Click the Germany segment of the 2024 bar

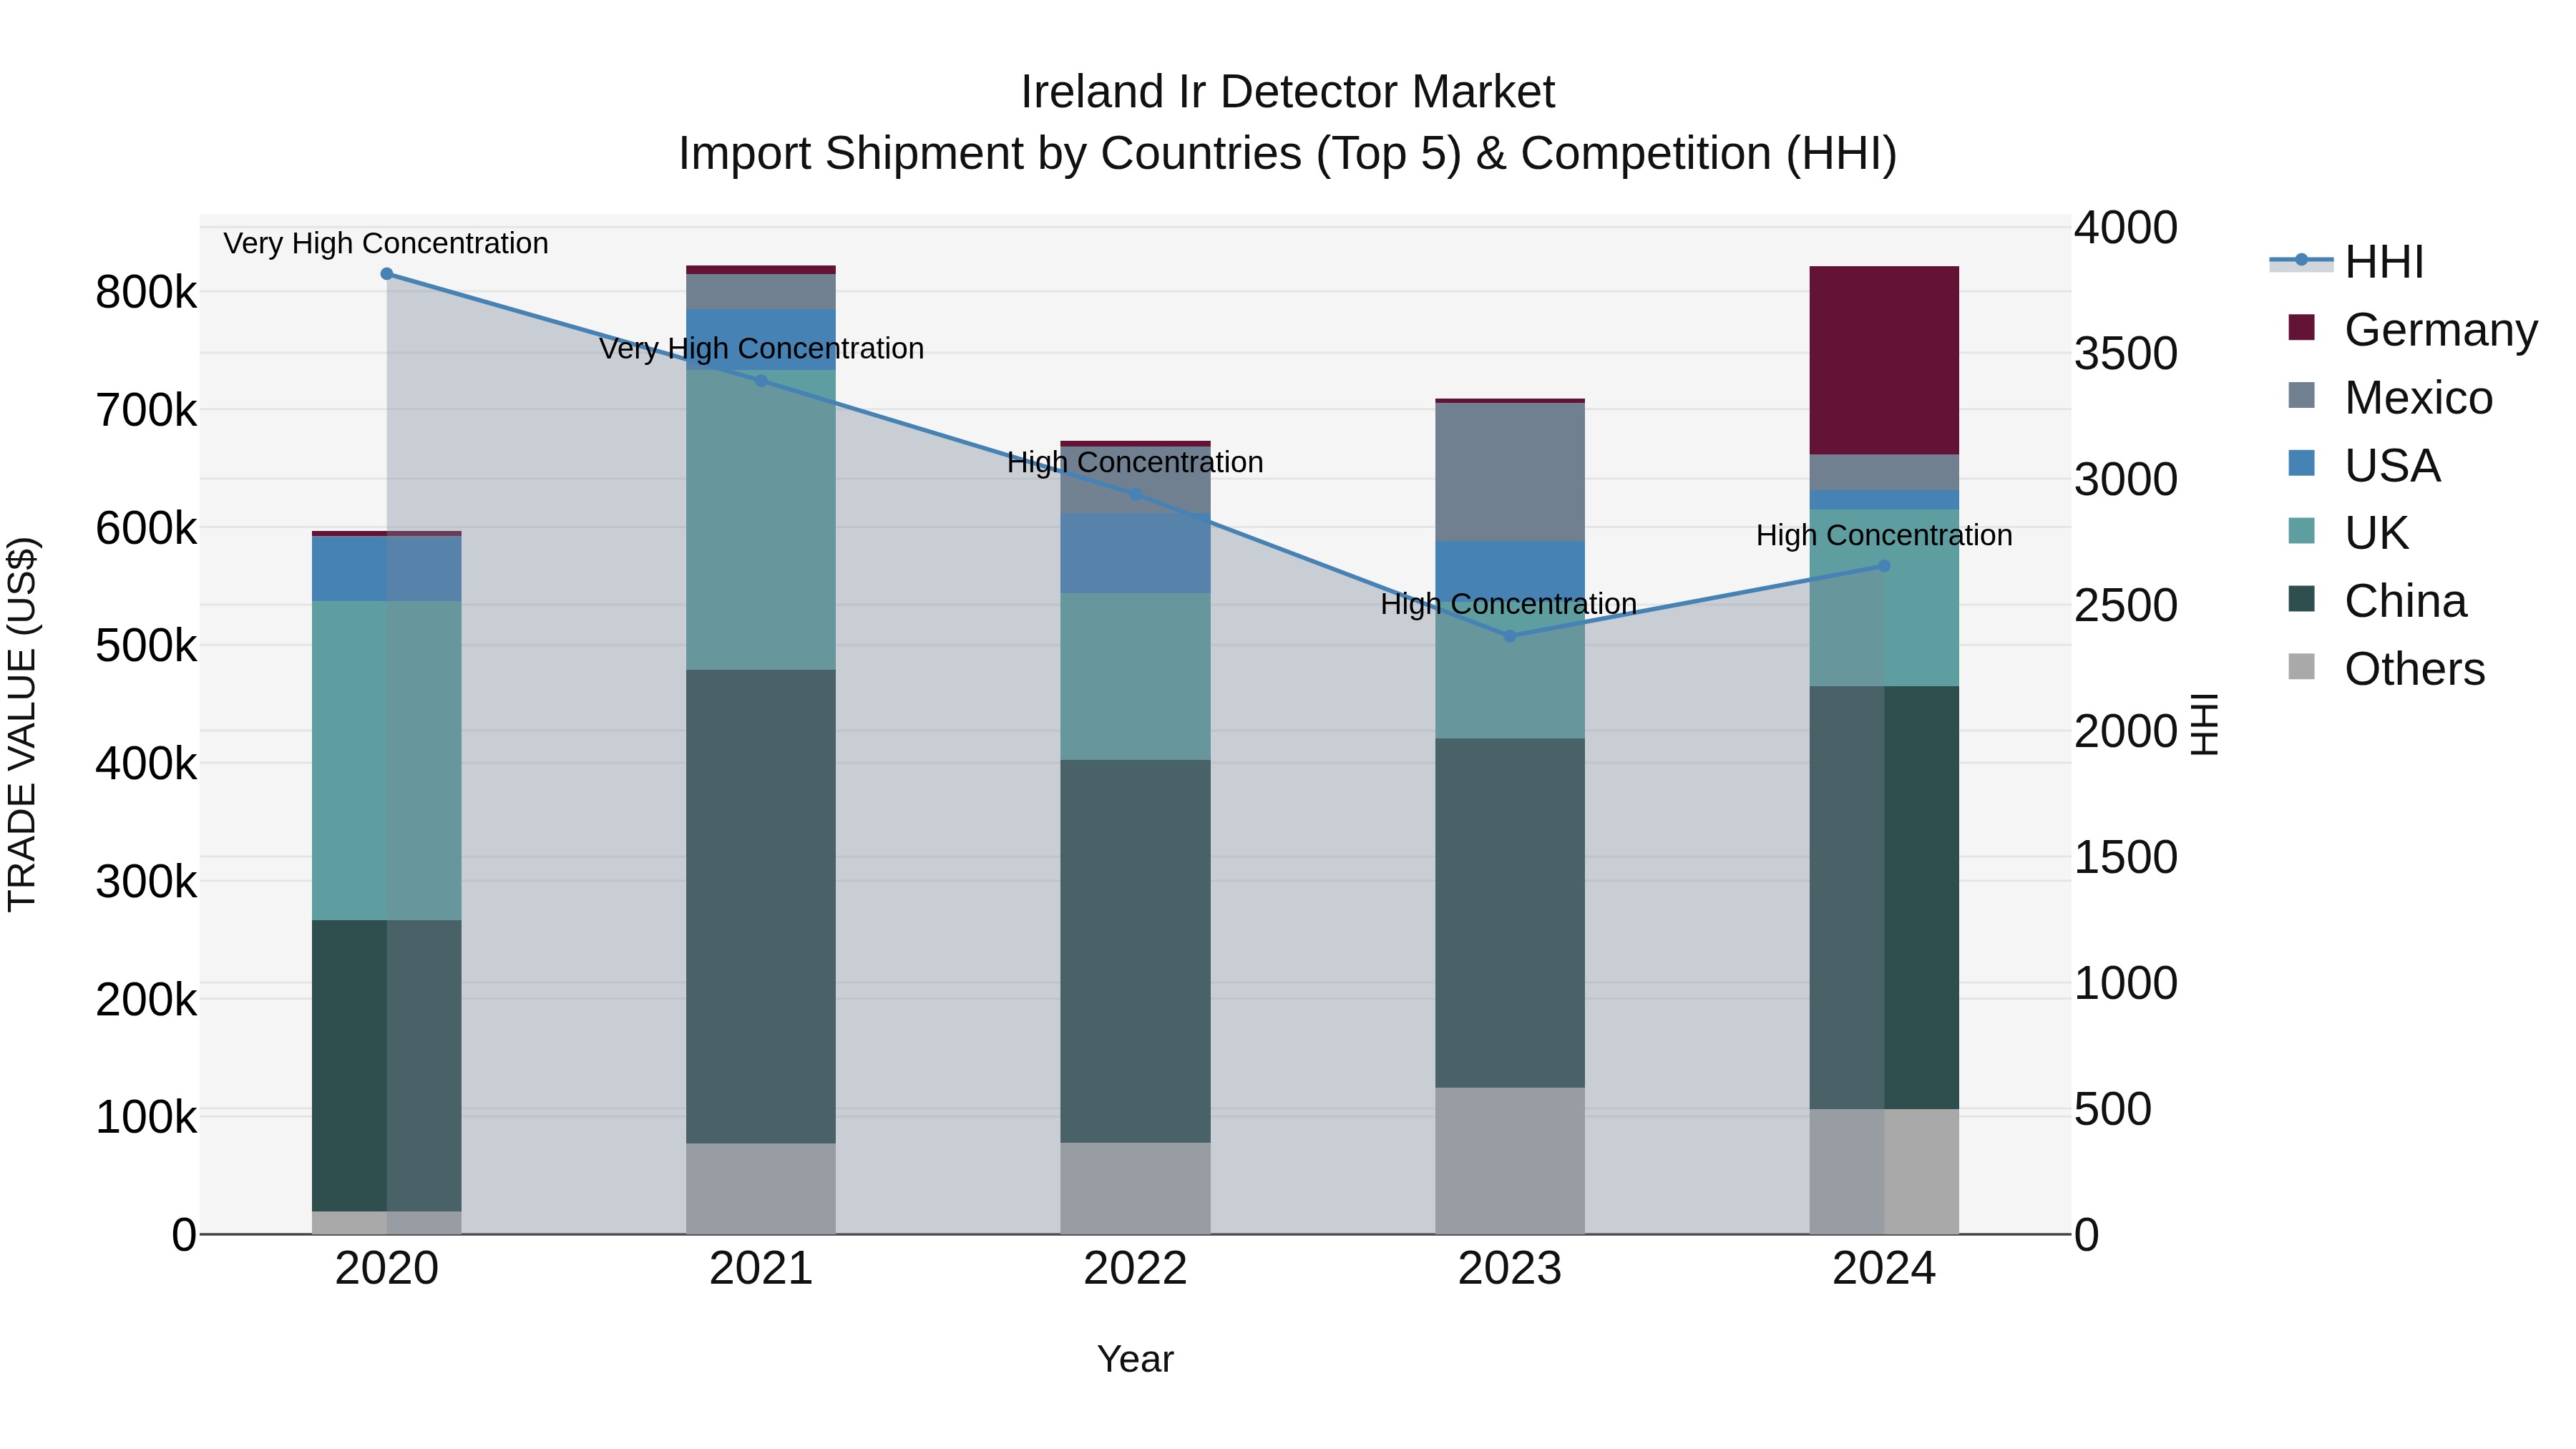coord(1884,361)
